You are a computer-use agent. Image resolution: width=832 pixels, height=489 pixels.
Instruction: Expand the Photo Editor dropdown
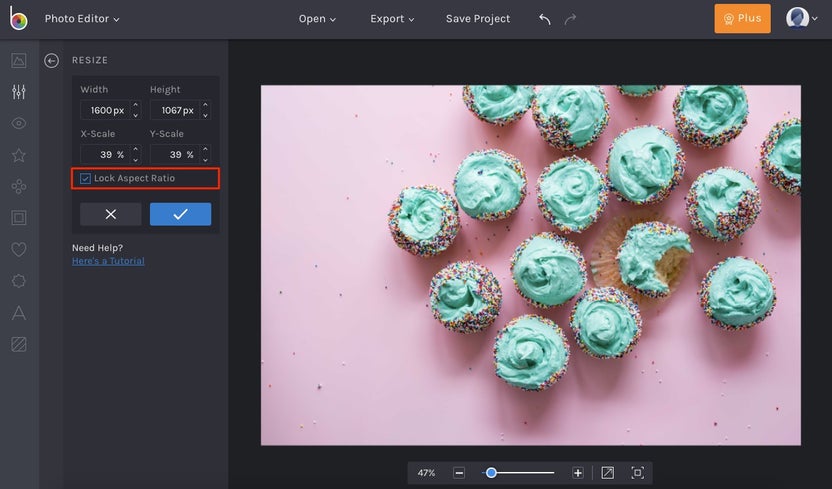[82, 19]
